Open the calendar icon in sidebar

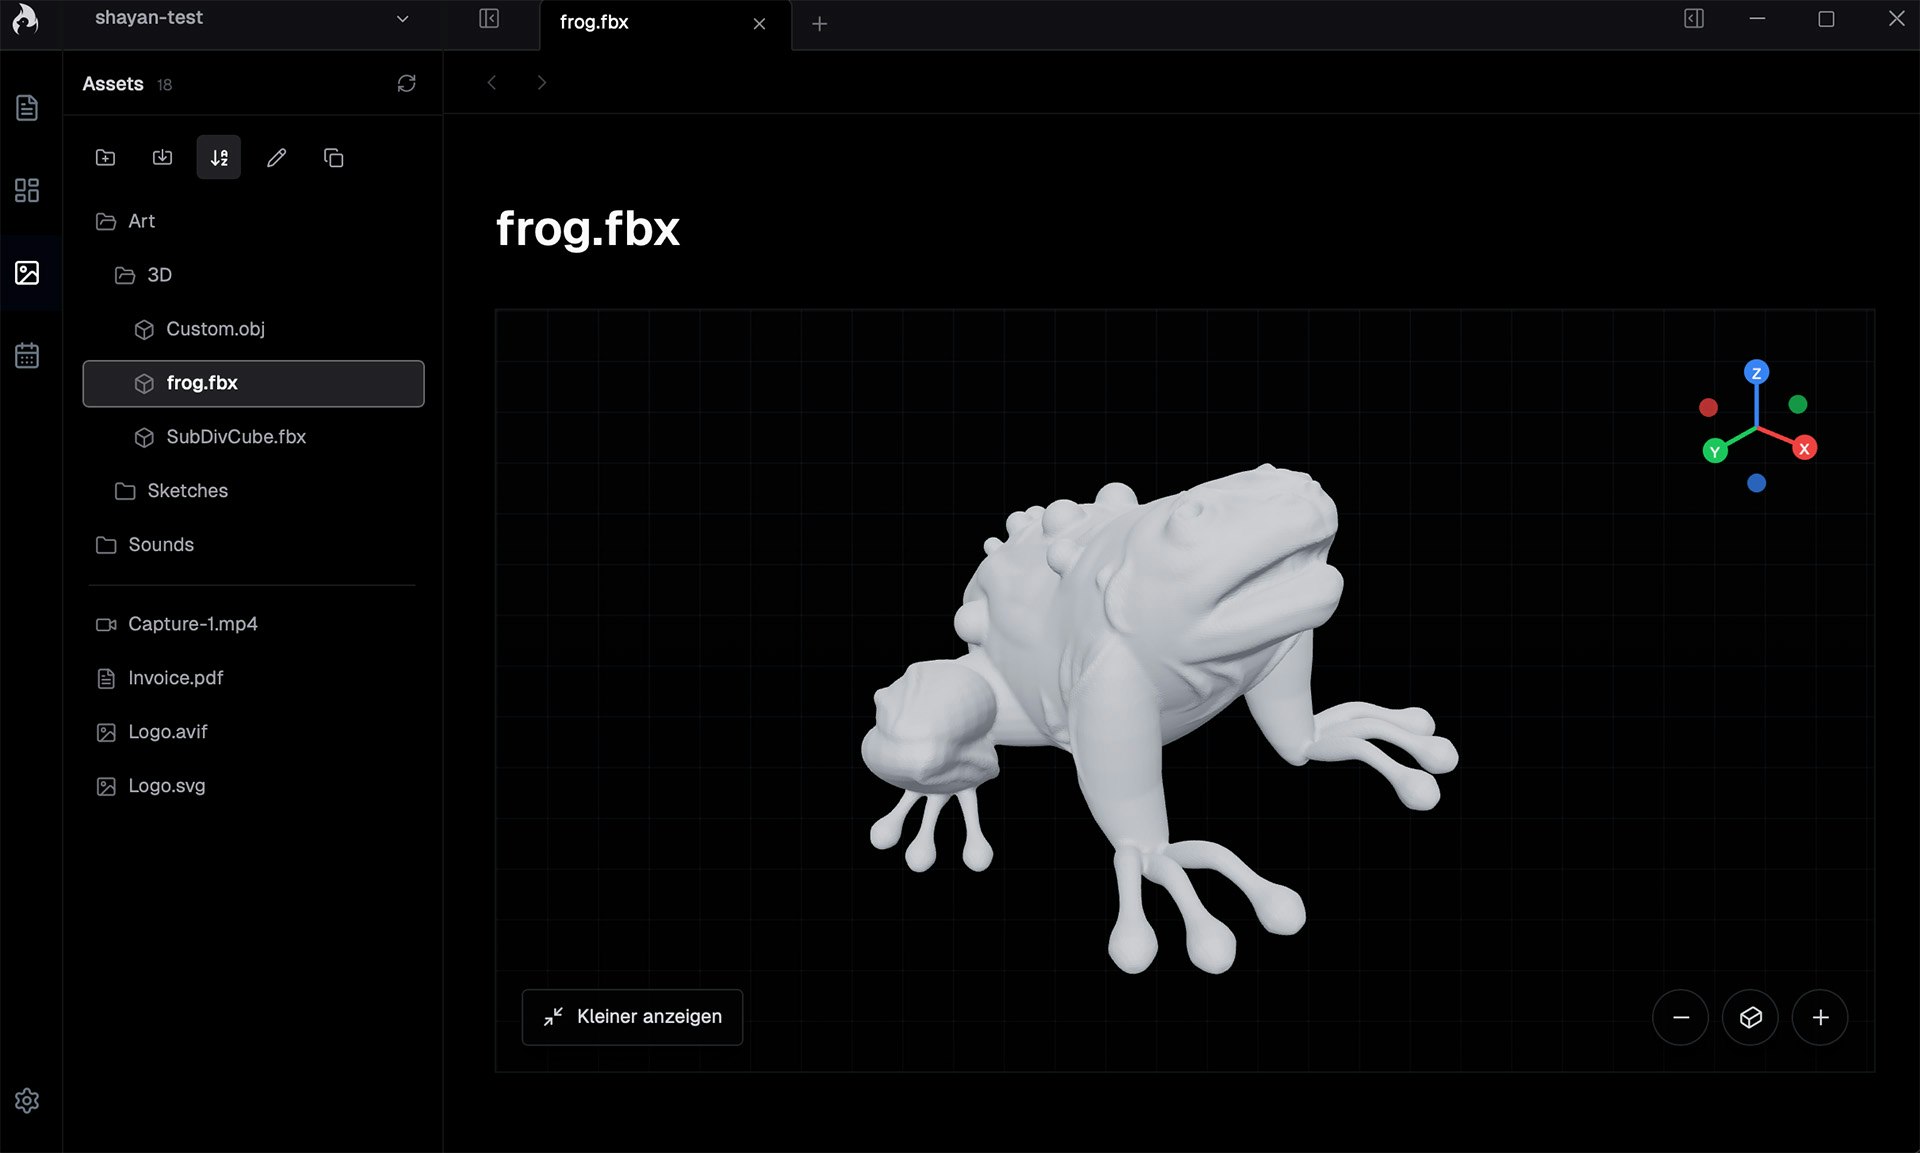tap(27, 355)
